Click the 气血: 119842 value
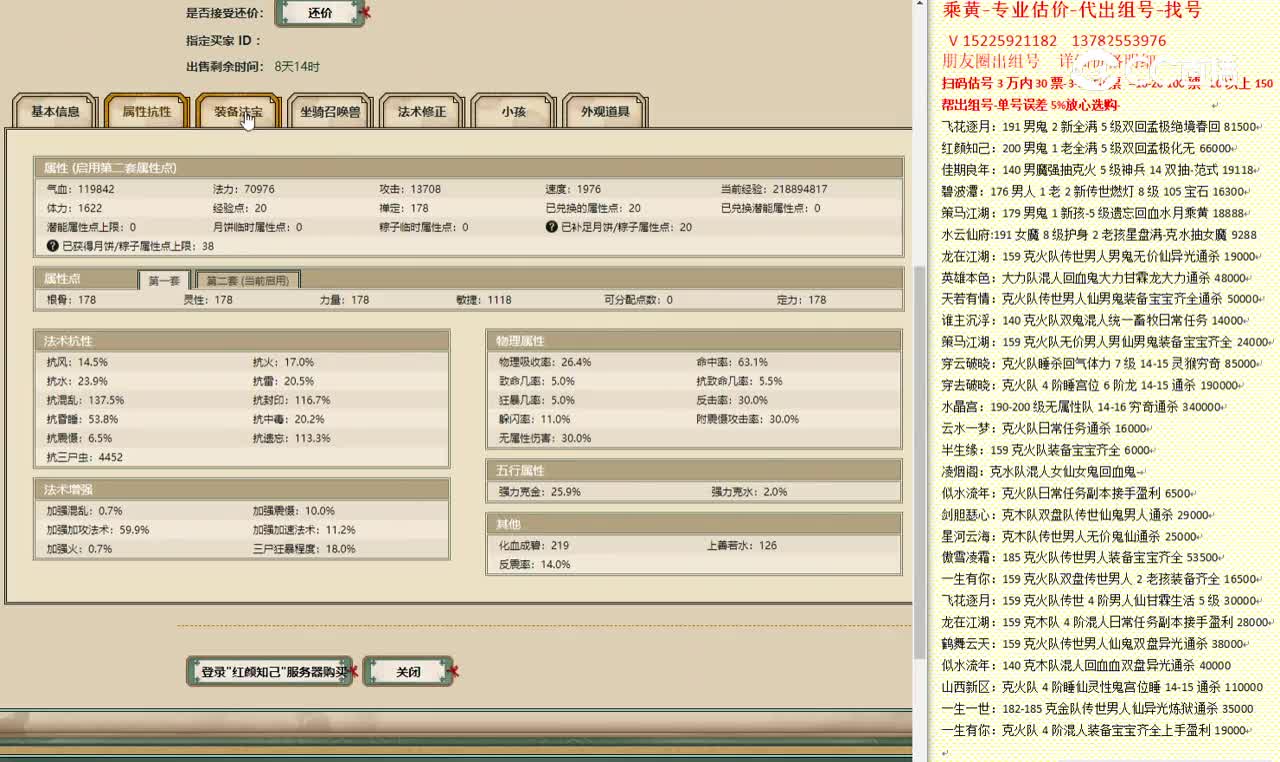 tap(80, 189)
